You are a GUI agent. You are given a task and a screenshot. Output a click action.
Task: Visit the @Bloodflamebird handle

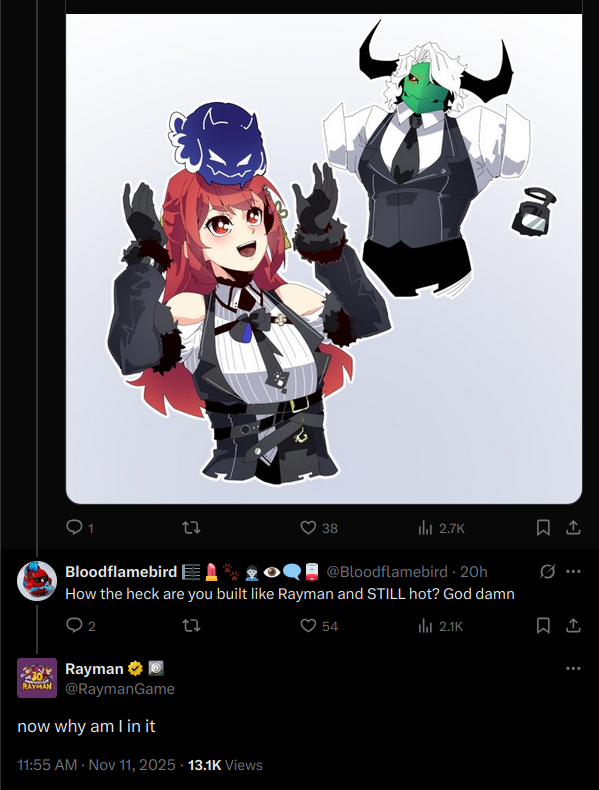pos(387,571)
